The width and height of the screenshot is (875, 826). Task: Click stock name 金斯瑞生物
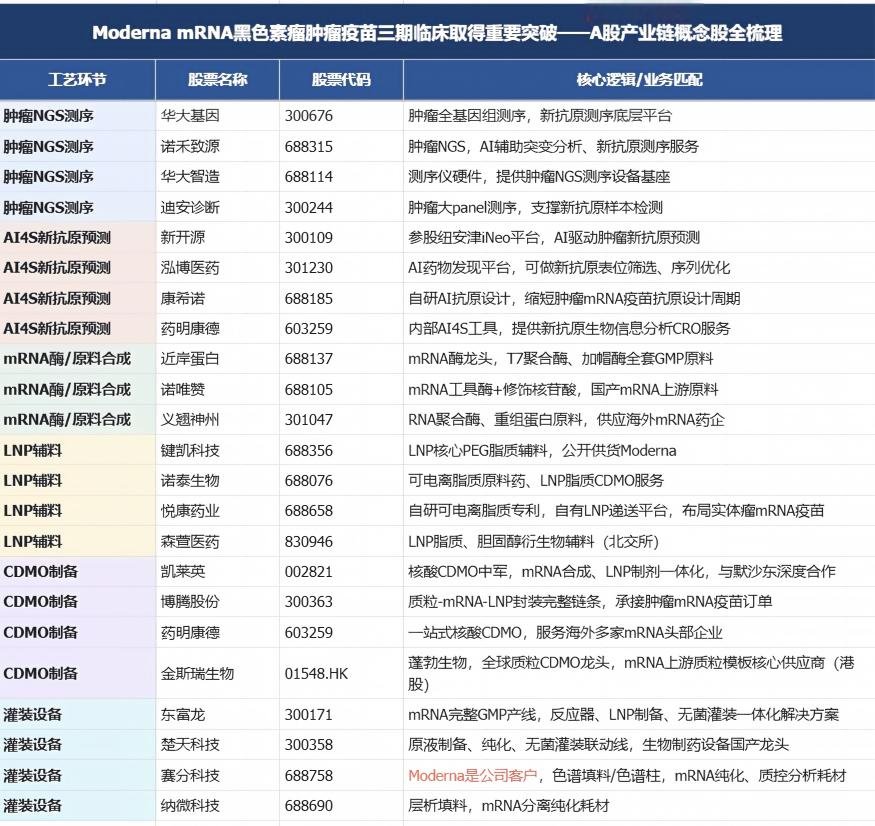click(x=198, y=674)
